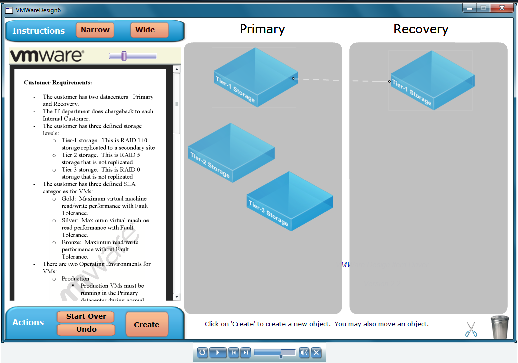Click the scissors cut icon
This screenshot has width=518, height=363.
(471, 329)
